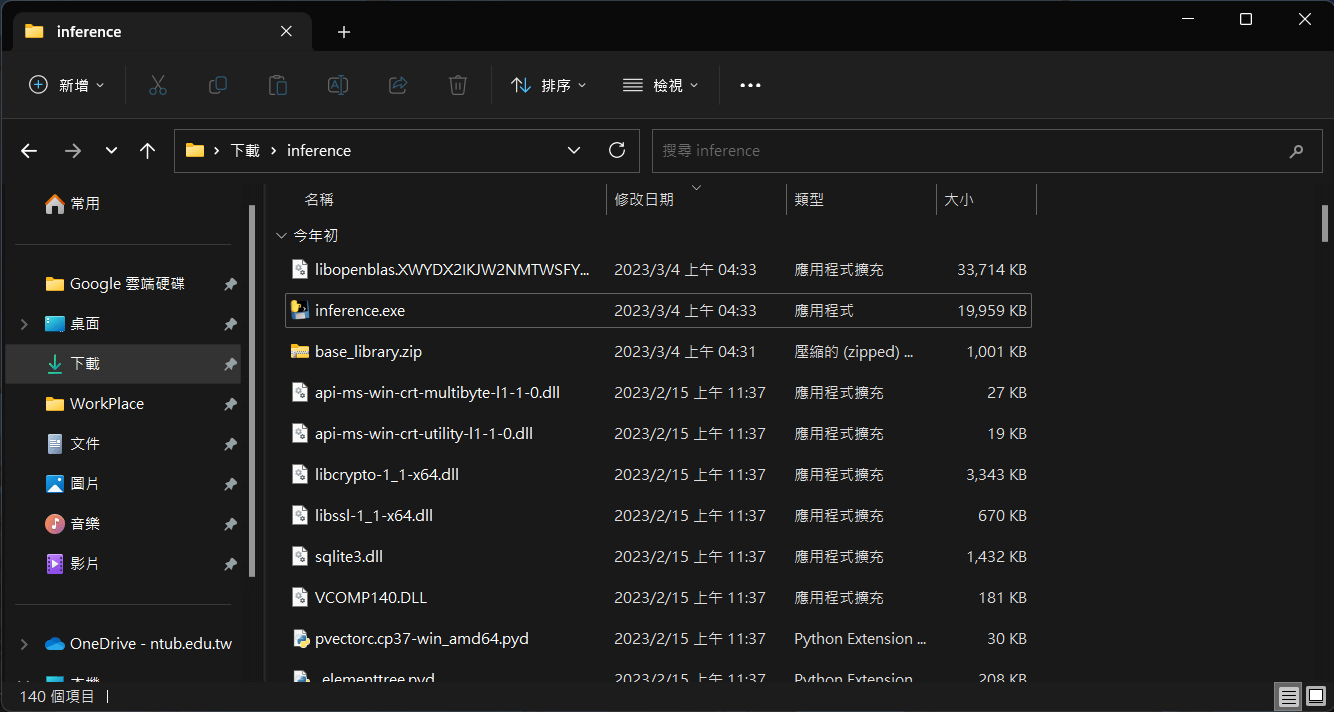
Task: Click the search magnifier icon
Action: point(1296,151)
